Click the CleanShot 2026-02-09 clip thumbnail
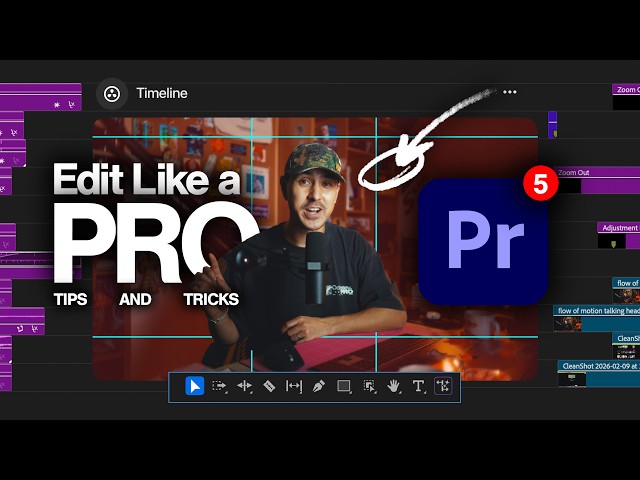Screen dimensions: 640x480 pos(572,380)
